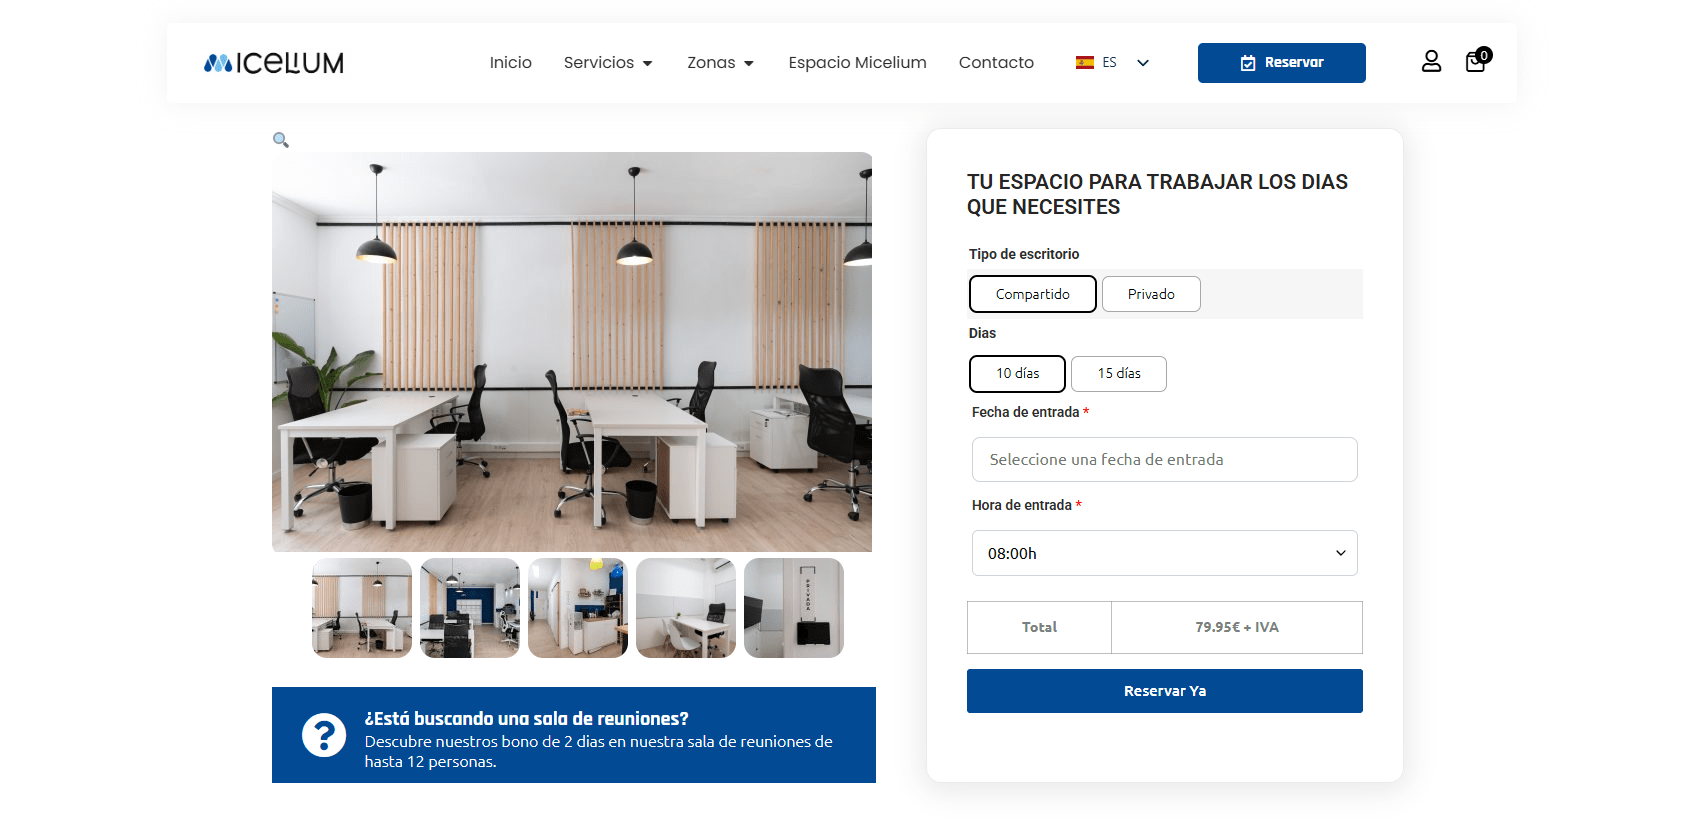Viewport: 1691px width, 839px height.
Task: Go to Espacio Micelium page
Action: click(857, 62)
